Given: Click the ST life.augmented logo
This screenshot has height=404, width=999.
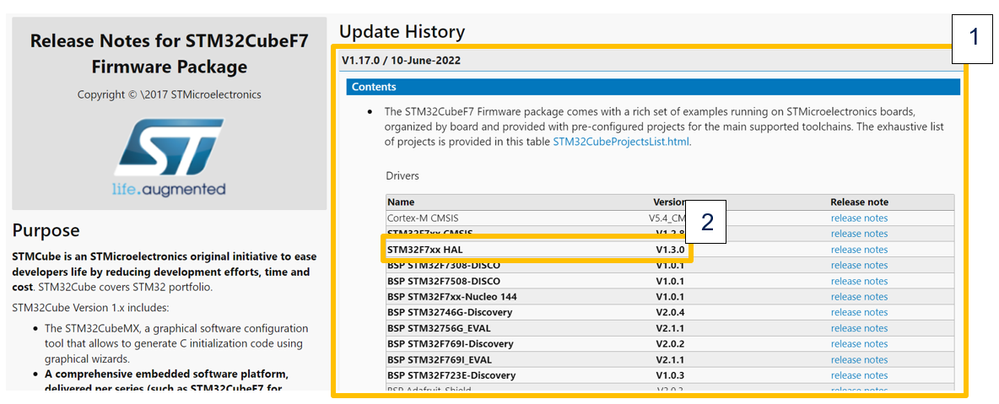Looking at the screenshot, I should click(x=169, y=157).
